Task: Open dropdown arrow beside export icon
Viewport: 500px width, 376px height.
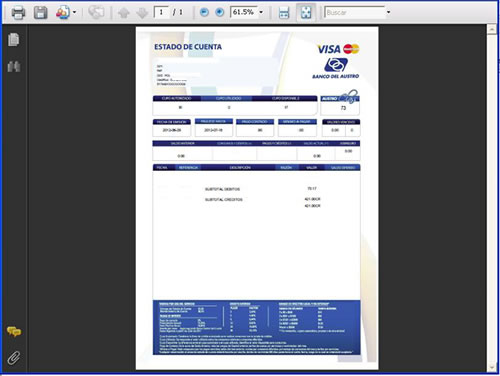Action: pos(74,13)
